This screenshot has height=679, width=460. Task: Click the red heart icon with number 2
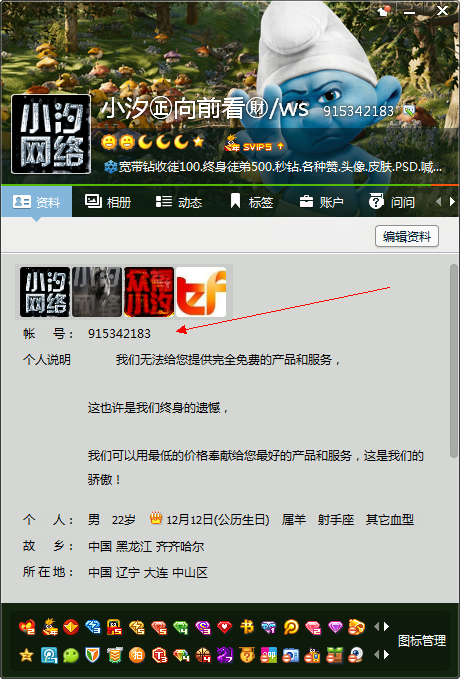pyautogui.click(x=27, y=627)
